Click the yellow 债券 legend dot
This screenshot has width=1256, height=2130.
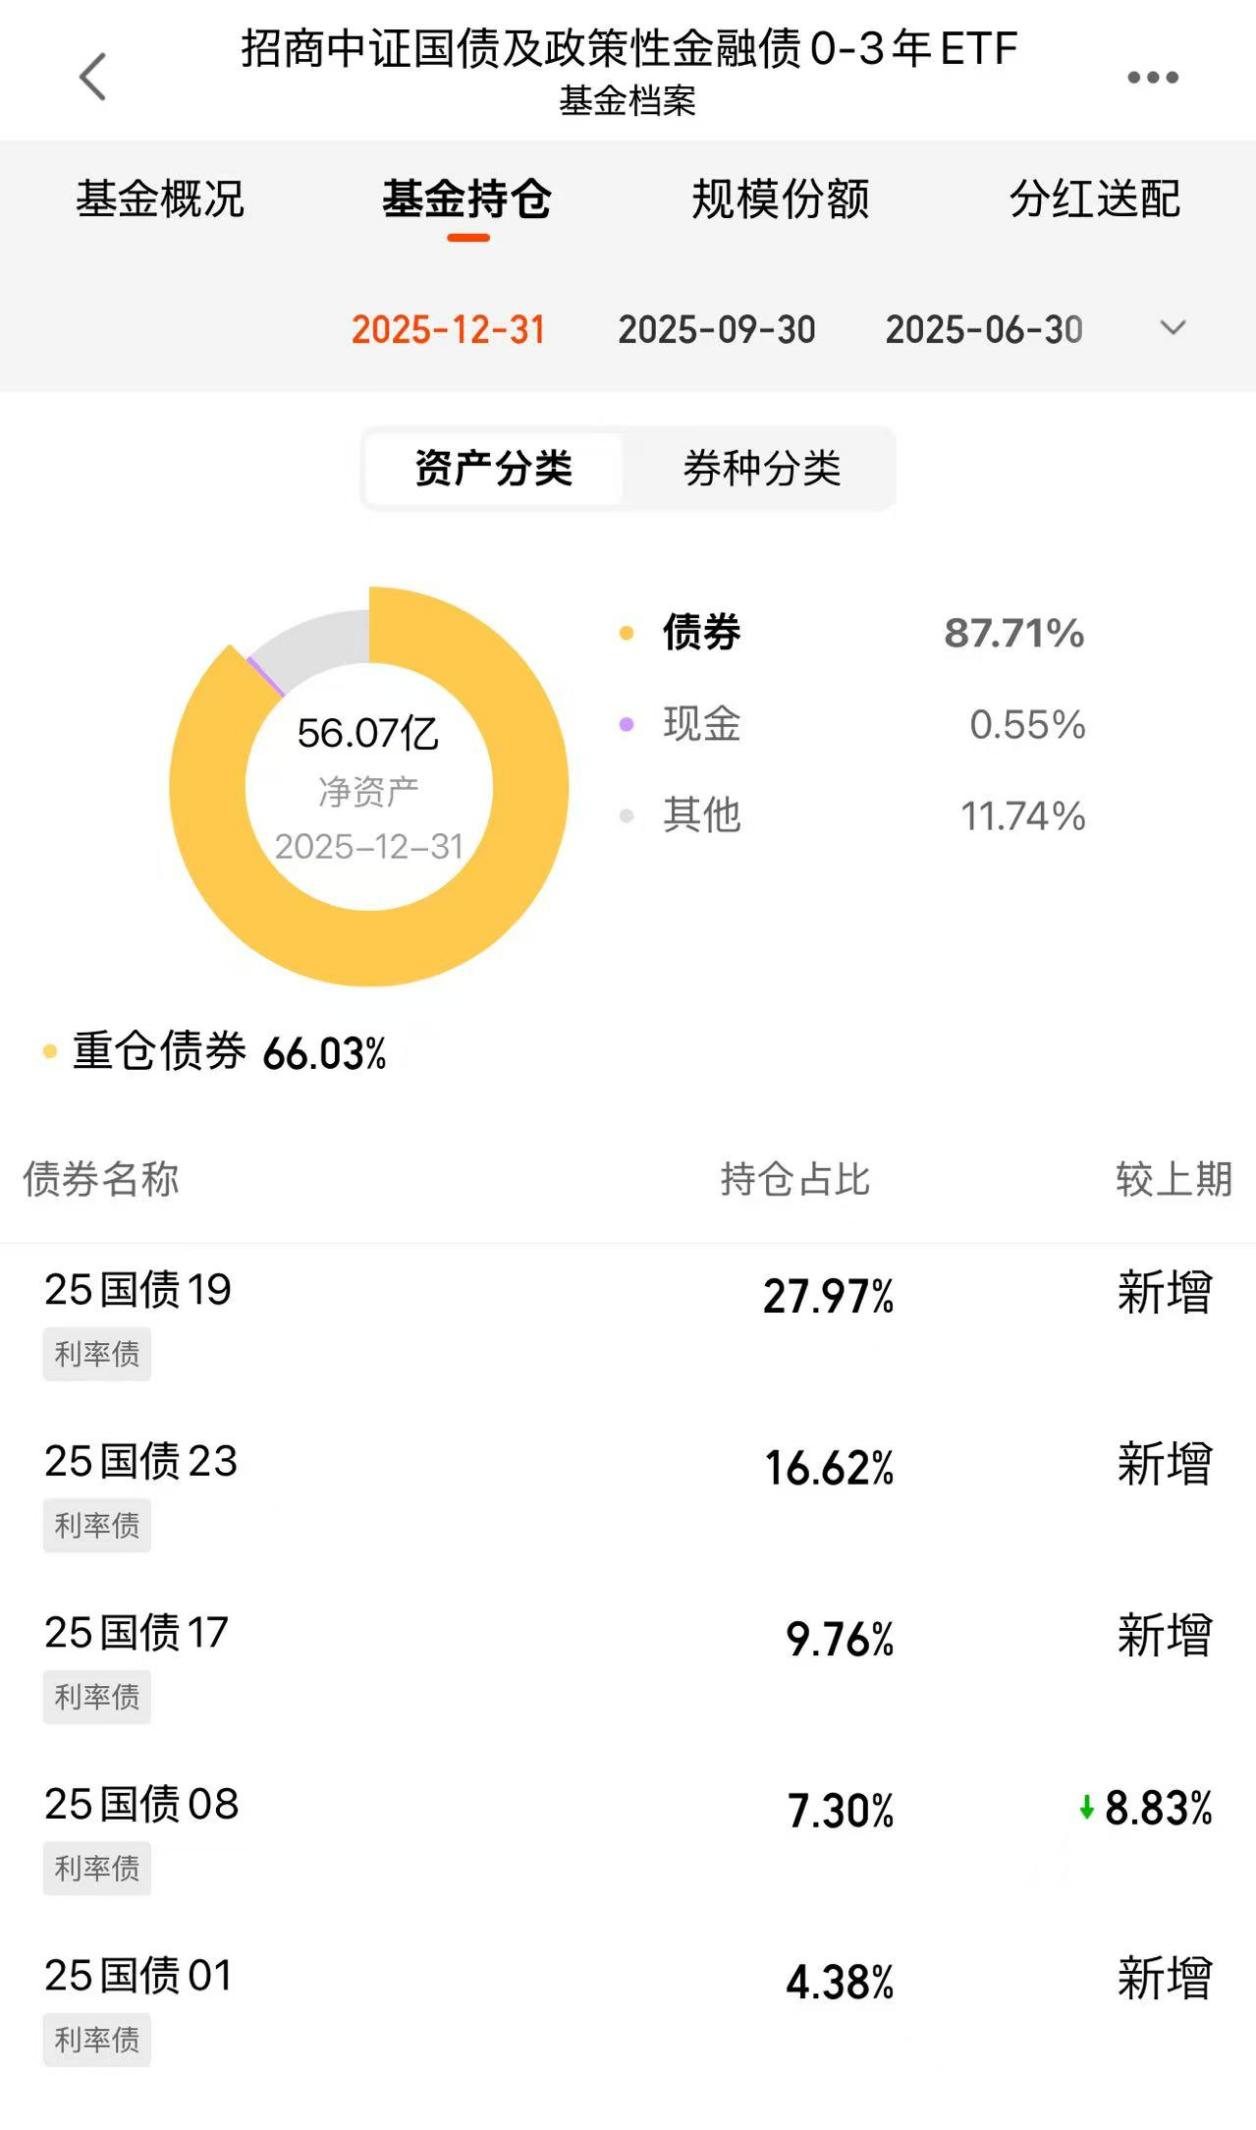[x=627, y=633]
